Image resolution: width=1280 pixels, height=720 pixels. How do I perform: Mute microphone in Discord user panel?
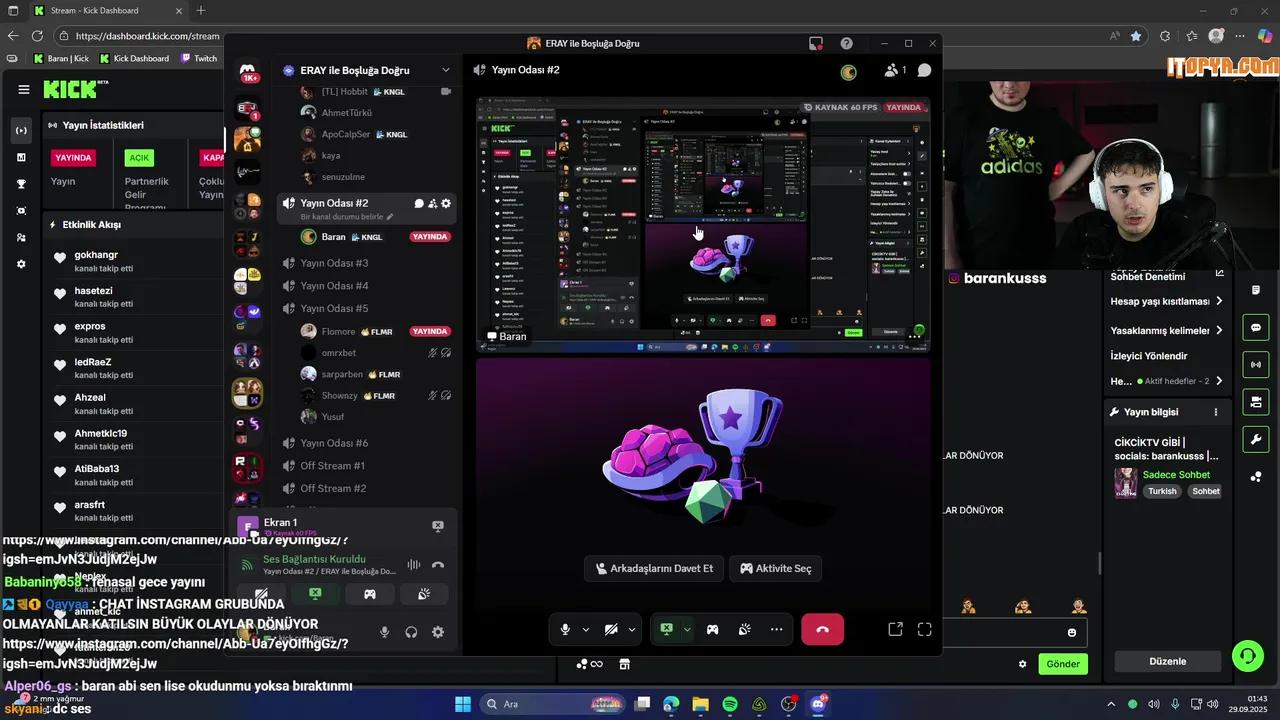pyautogui.click(x=384, y=632)
